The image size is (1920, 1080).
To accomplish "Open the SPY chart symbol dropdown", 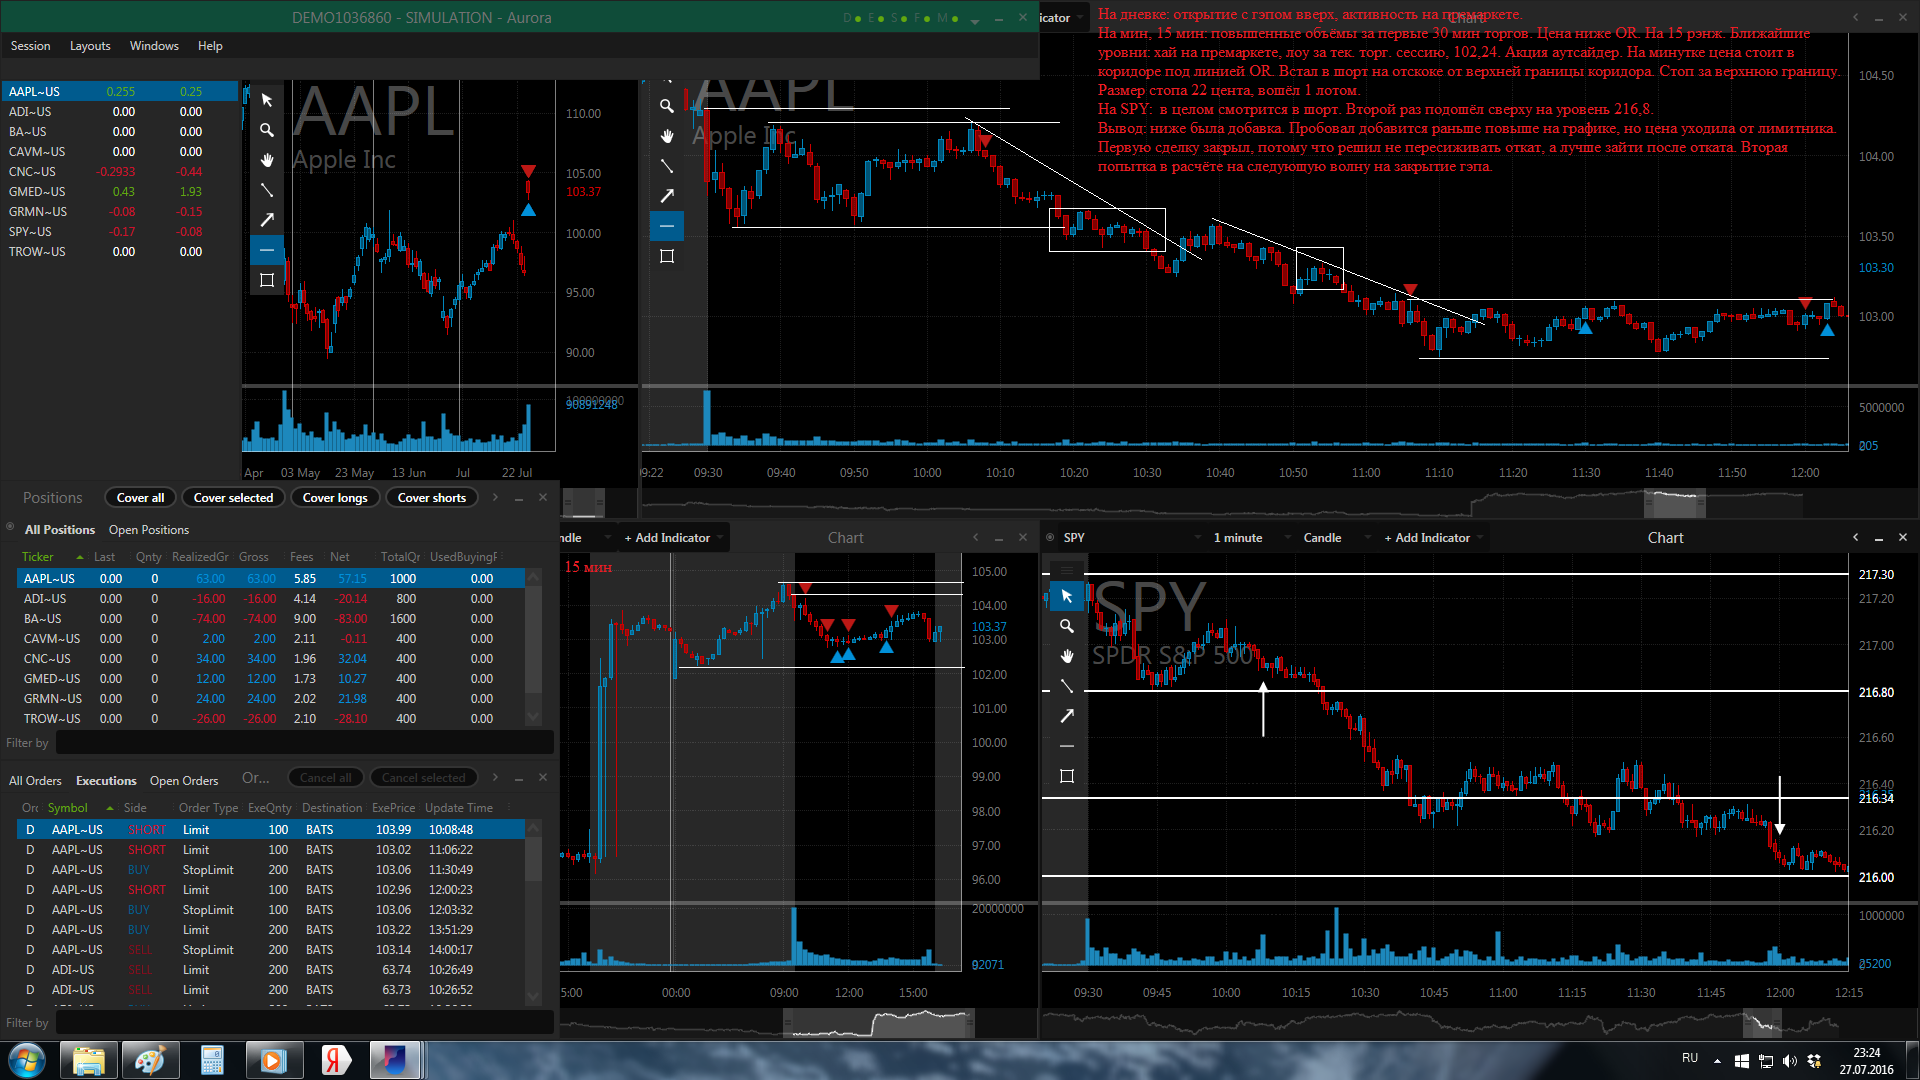I will [x=1198, y=538].
